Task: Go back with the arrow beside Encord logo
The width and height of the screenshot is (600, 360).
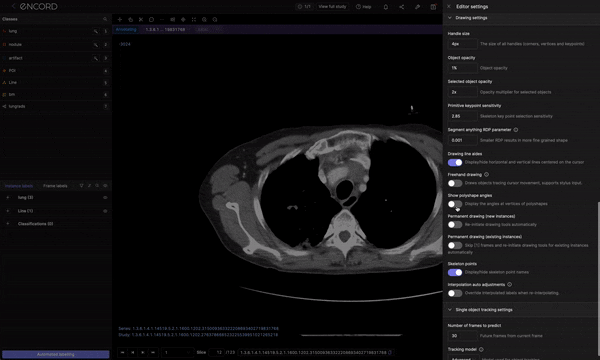Action: (13, 6)
